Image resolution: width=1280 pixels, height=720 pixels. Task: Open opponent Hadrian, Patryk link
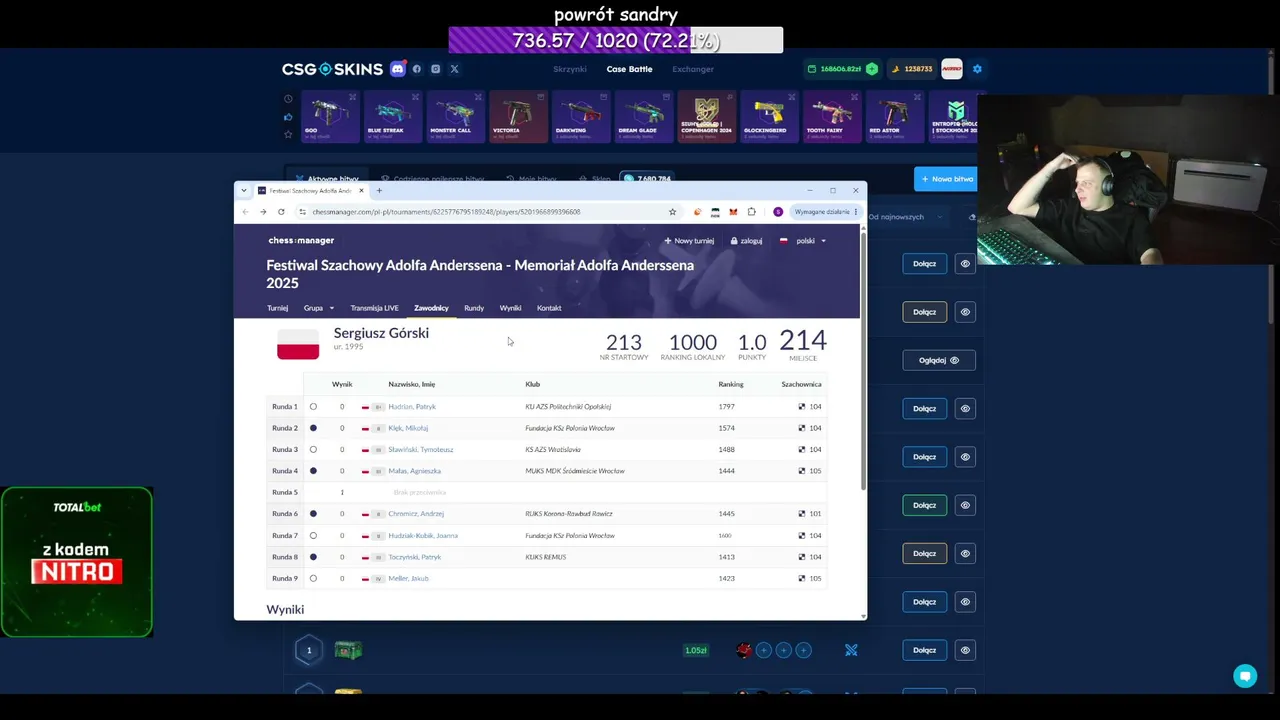(x=412, y=407)
